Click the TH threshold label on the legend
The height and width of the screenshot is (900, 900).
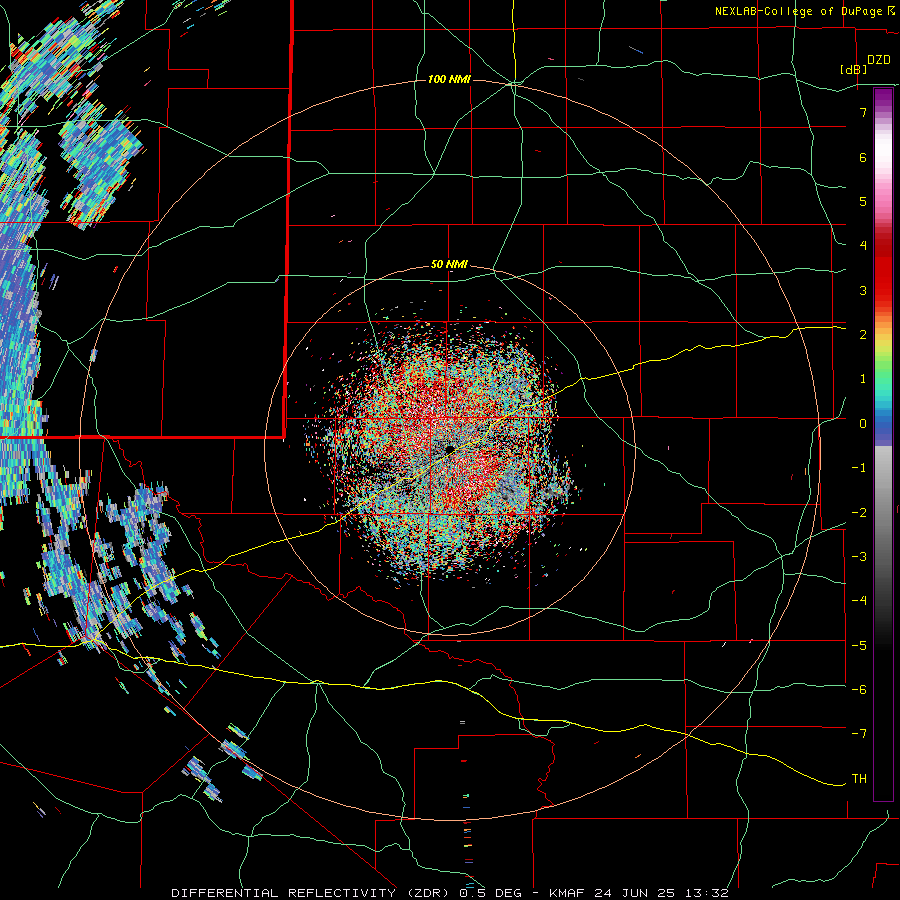click(859, 779)
